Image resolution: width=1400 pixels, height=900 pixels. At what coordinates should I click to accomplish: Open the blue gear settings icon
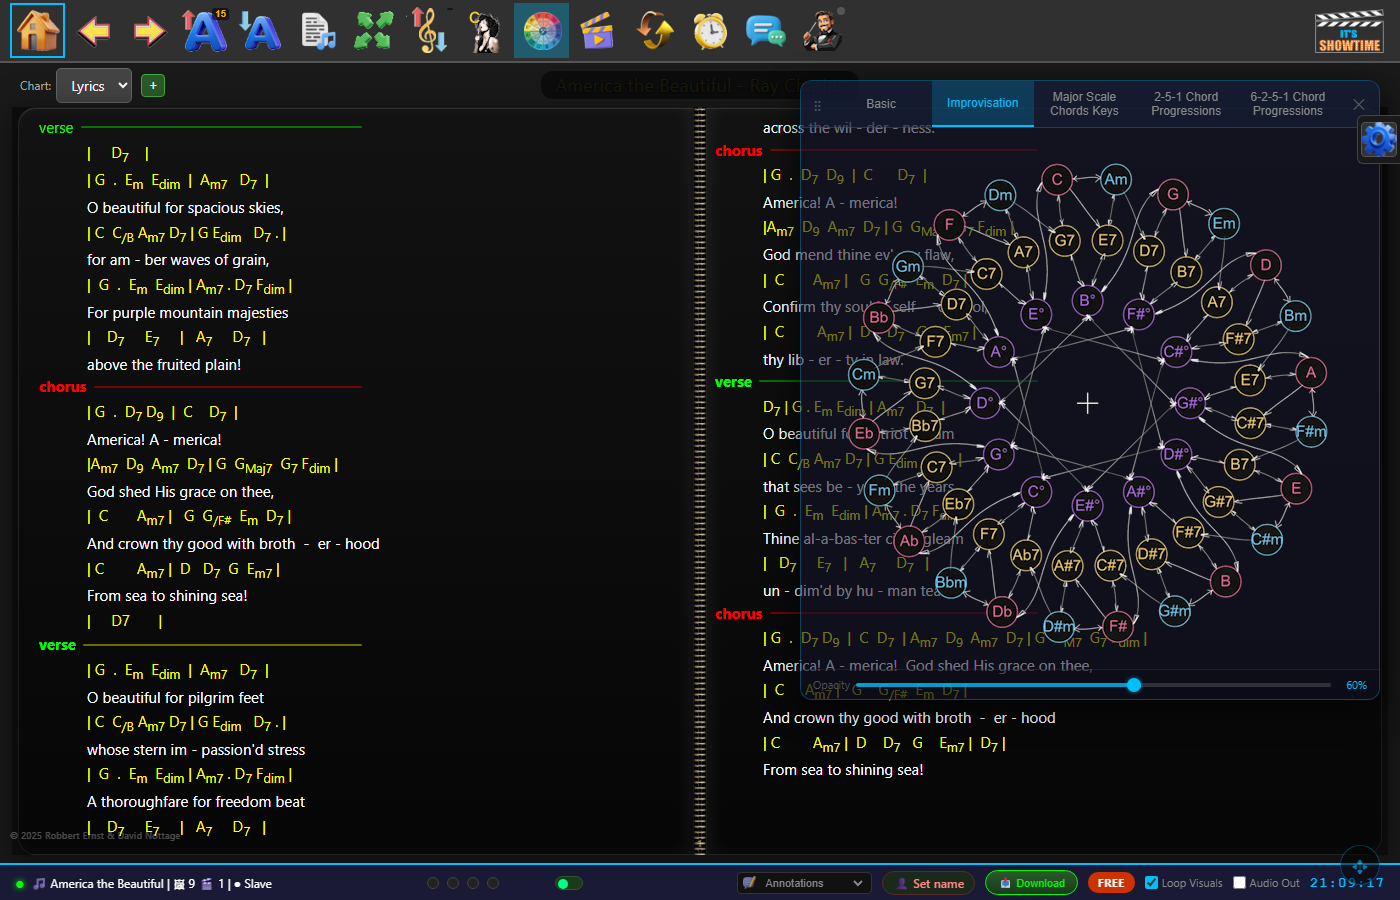click(x=1378, y=138)
